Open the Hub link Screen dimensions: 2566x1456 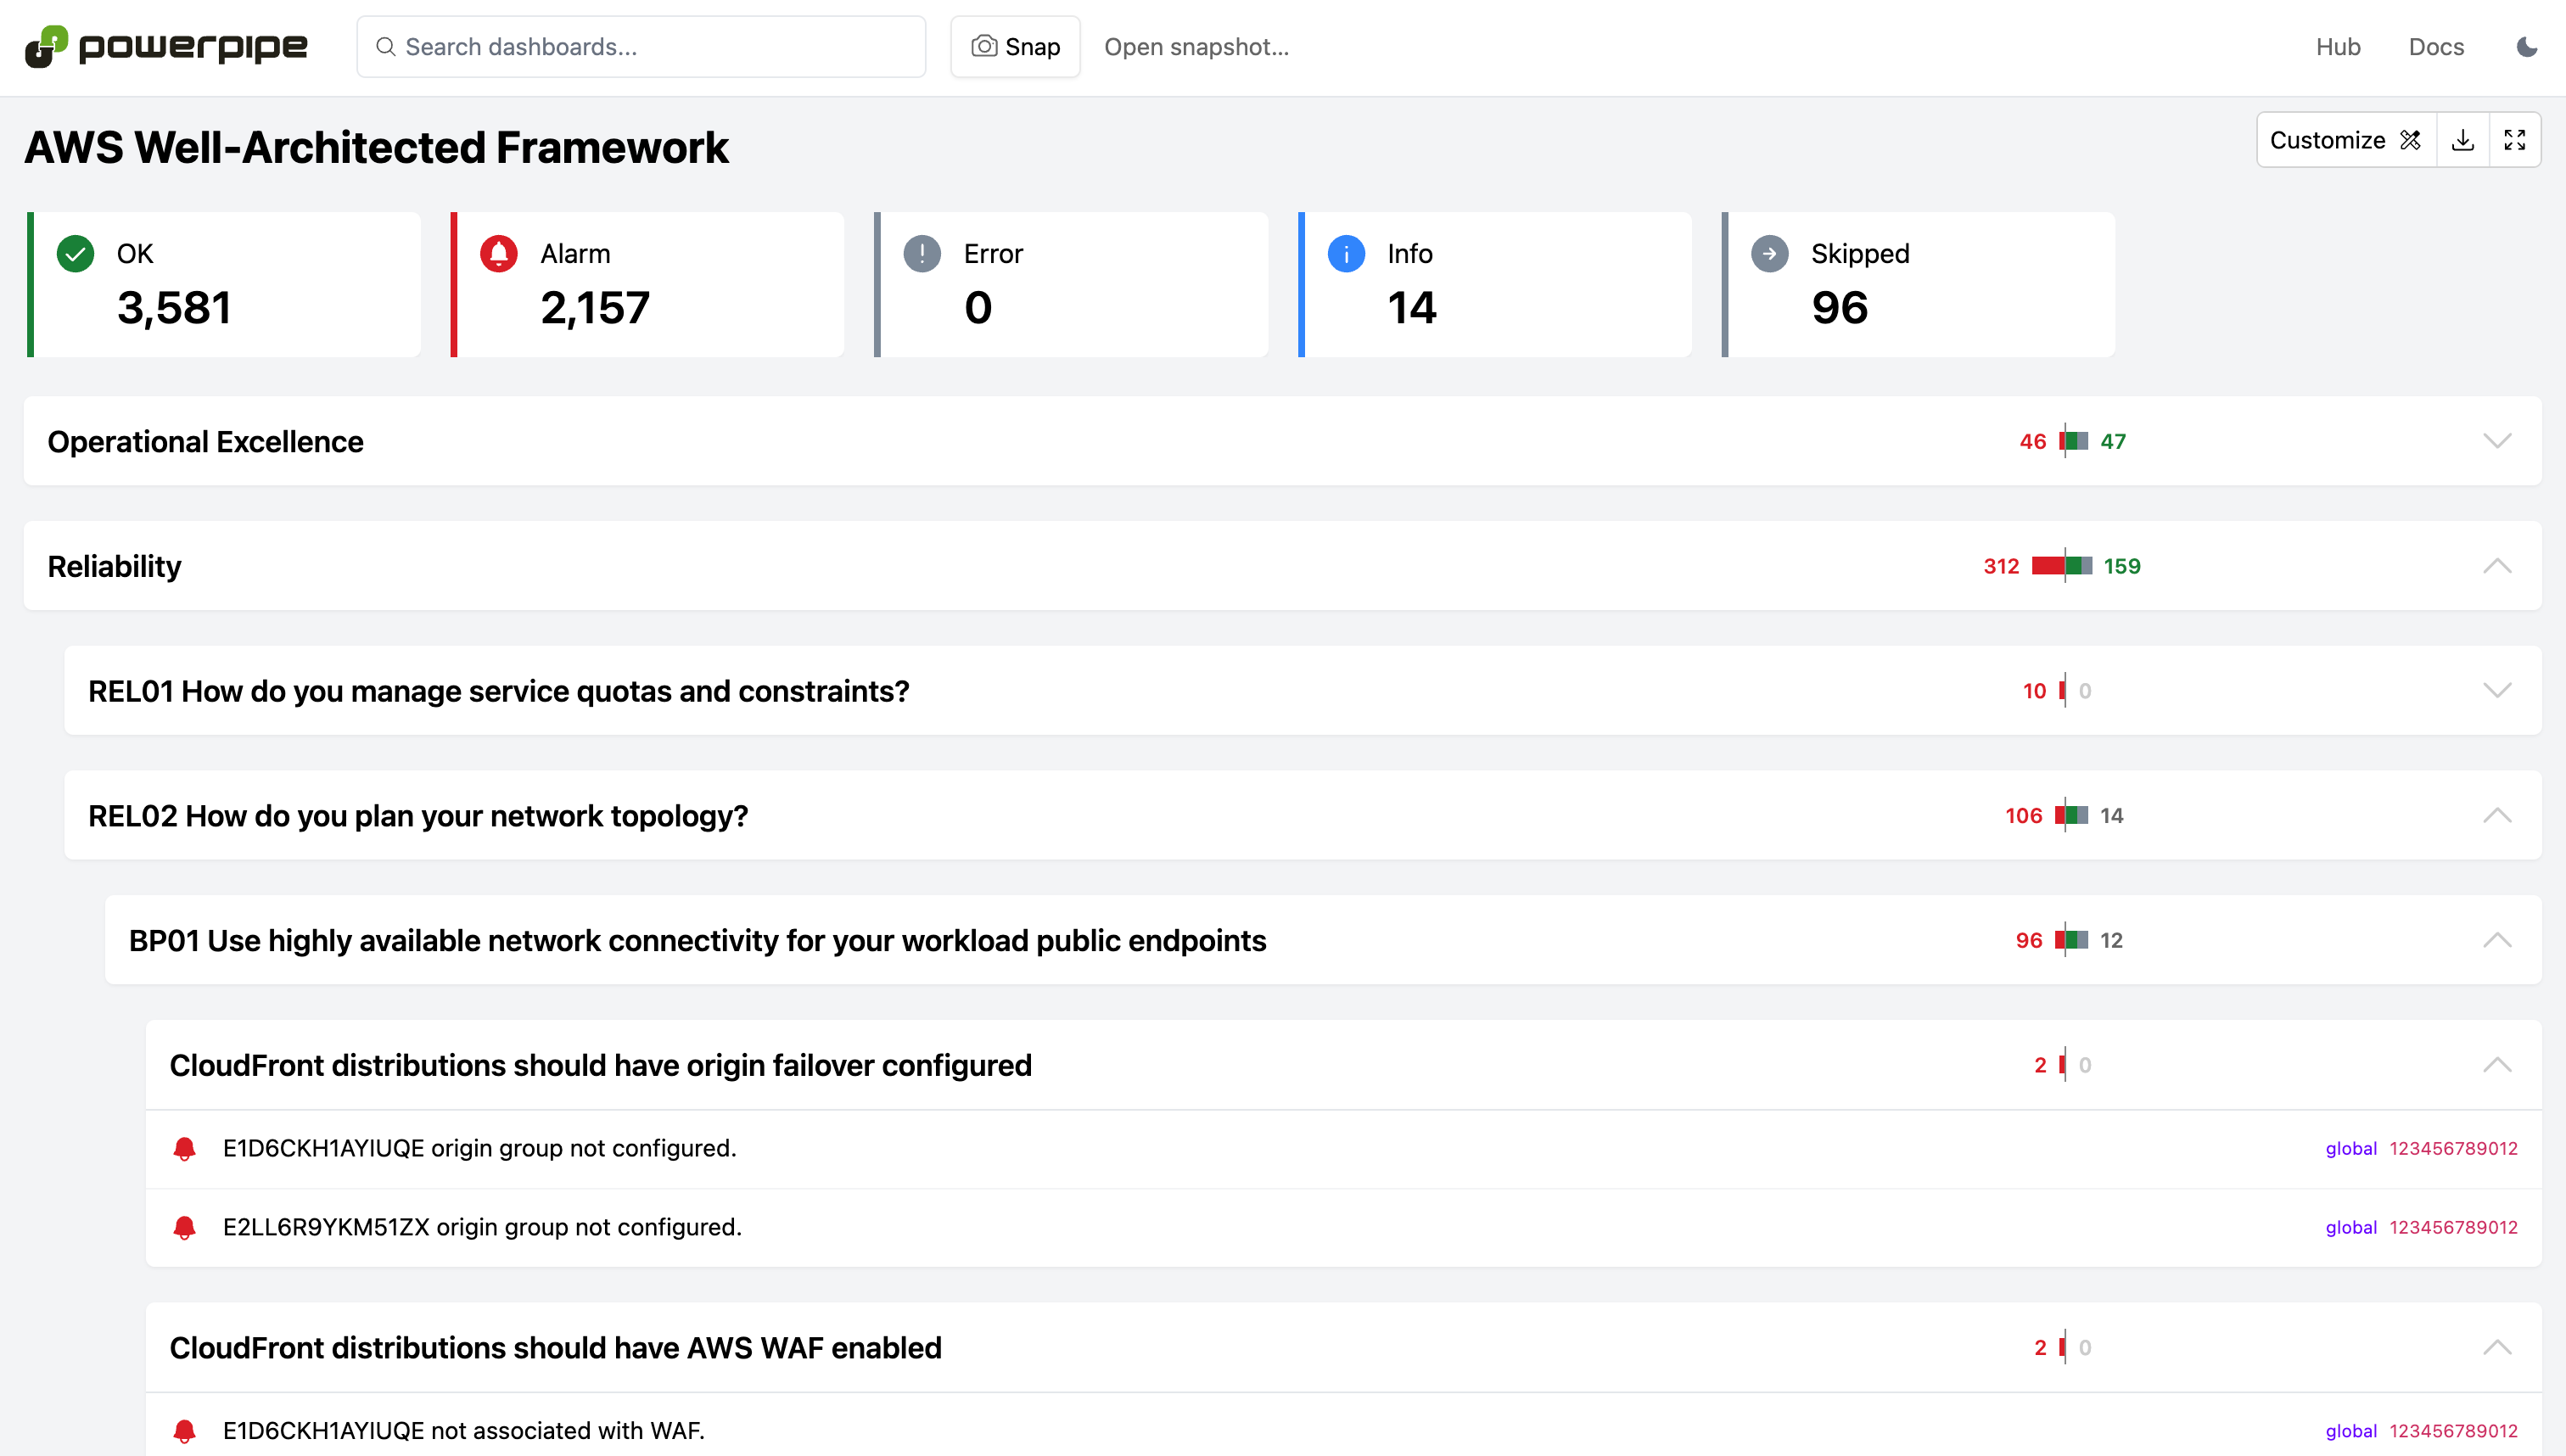[x=2337, y=47]
